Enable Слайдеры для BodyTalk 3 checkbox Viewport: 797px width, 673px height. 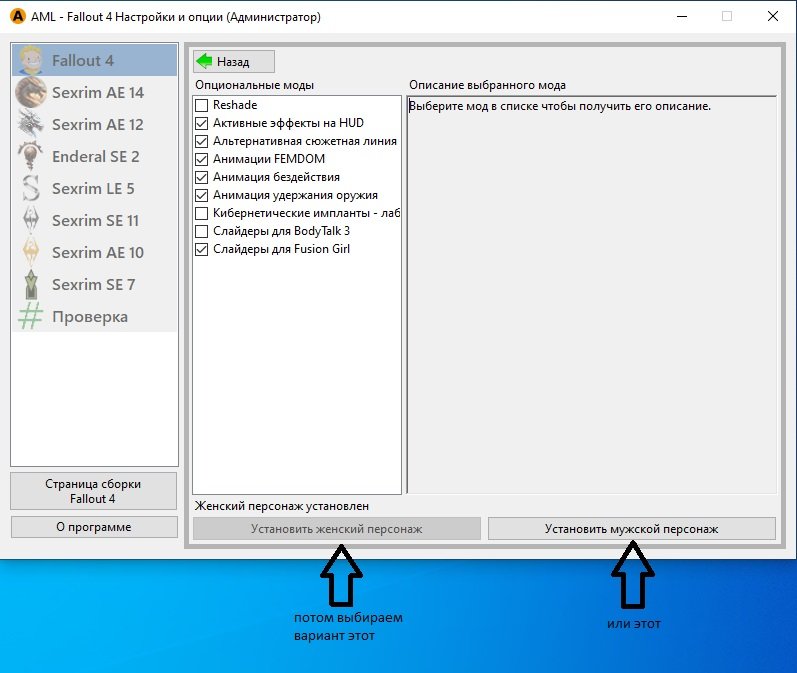coord(202,231)
